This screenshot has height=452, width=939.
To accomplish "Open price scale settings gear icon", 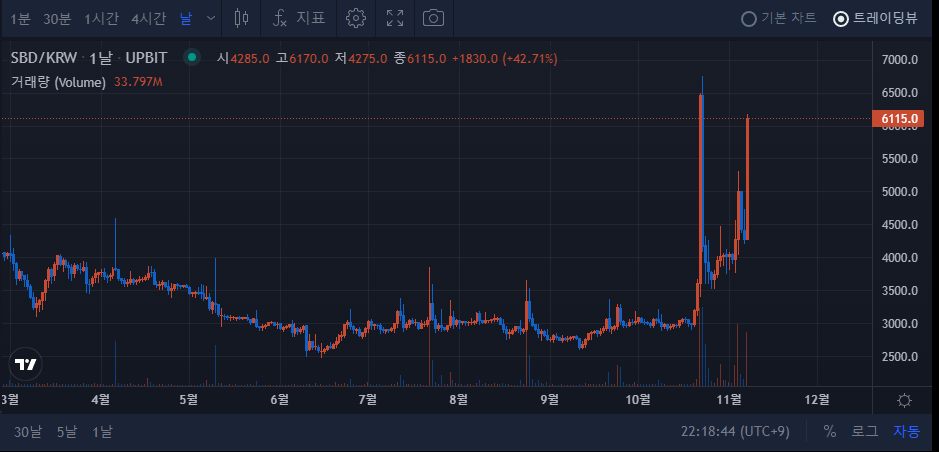I will point(905,401).
